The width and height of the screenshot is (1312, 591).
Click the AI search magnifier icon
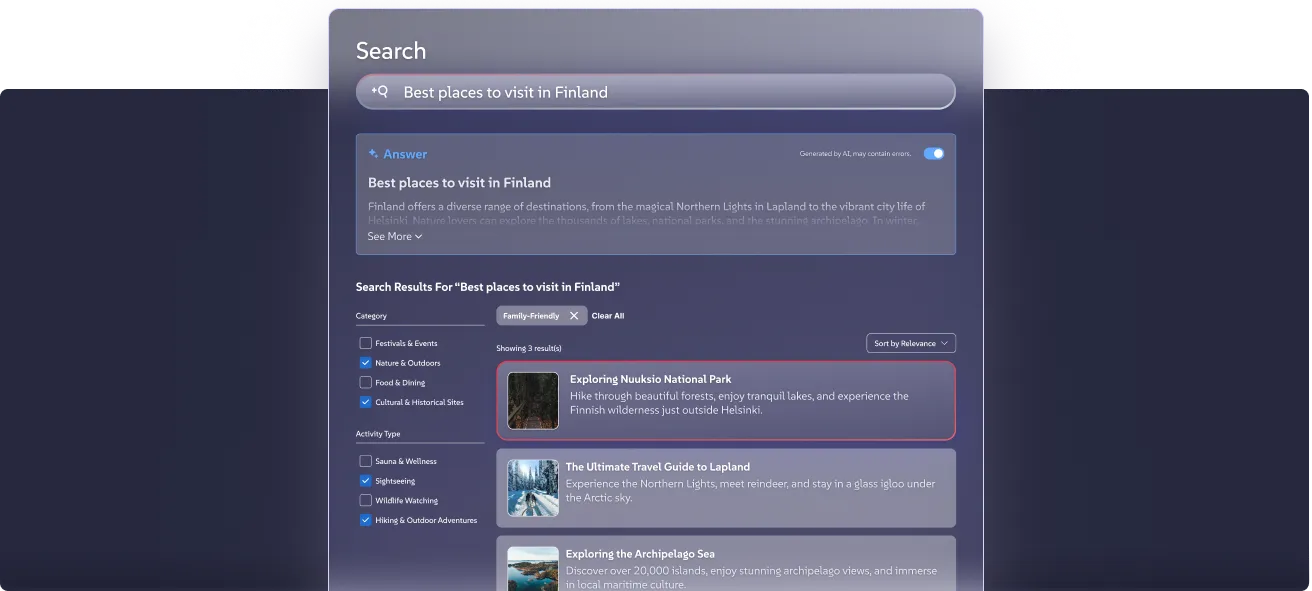379,91
